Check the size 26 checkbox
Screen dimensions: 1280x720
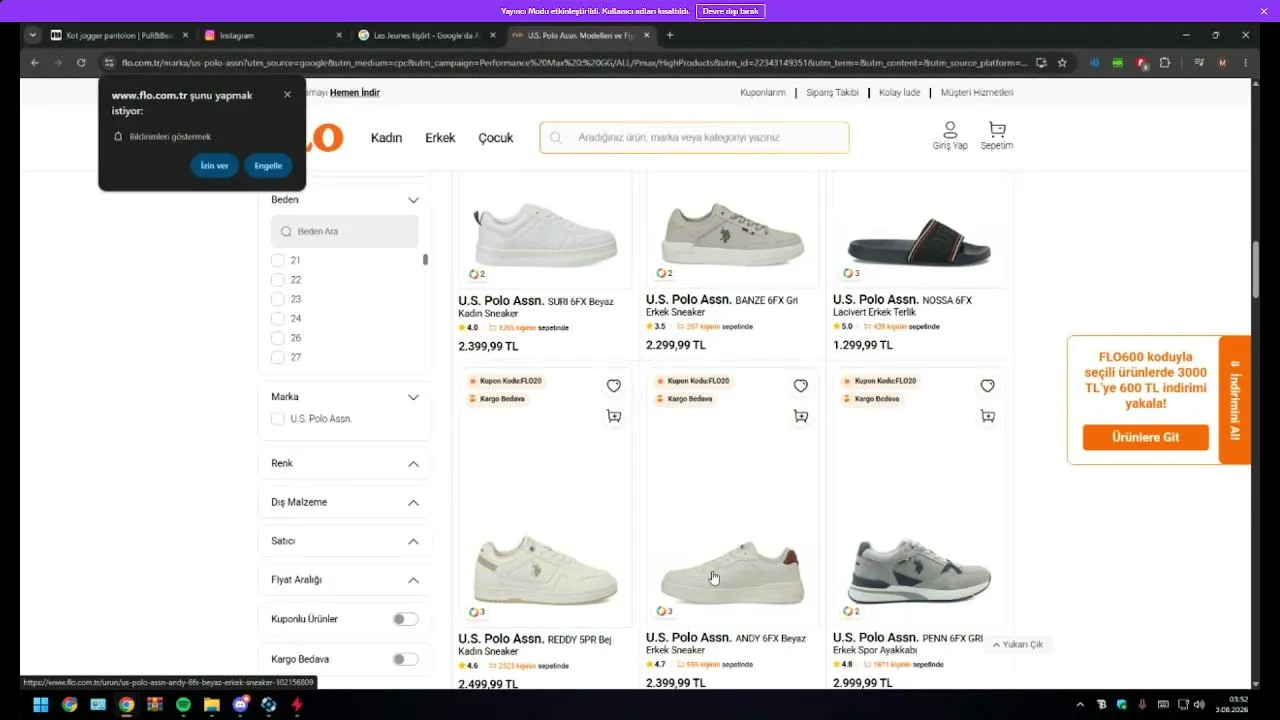(x=278, y=338)
